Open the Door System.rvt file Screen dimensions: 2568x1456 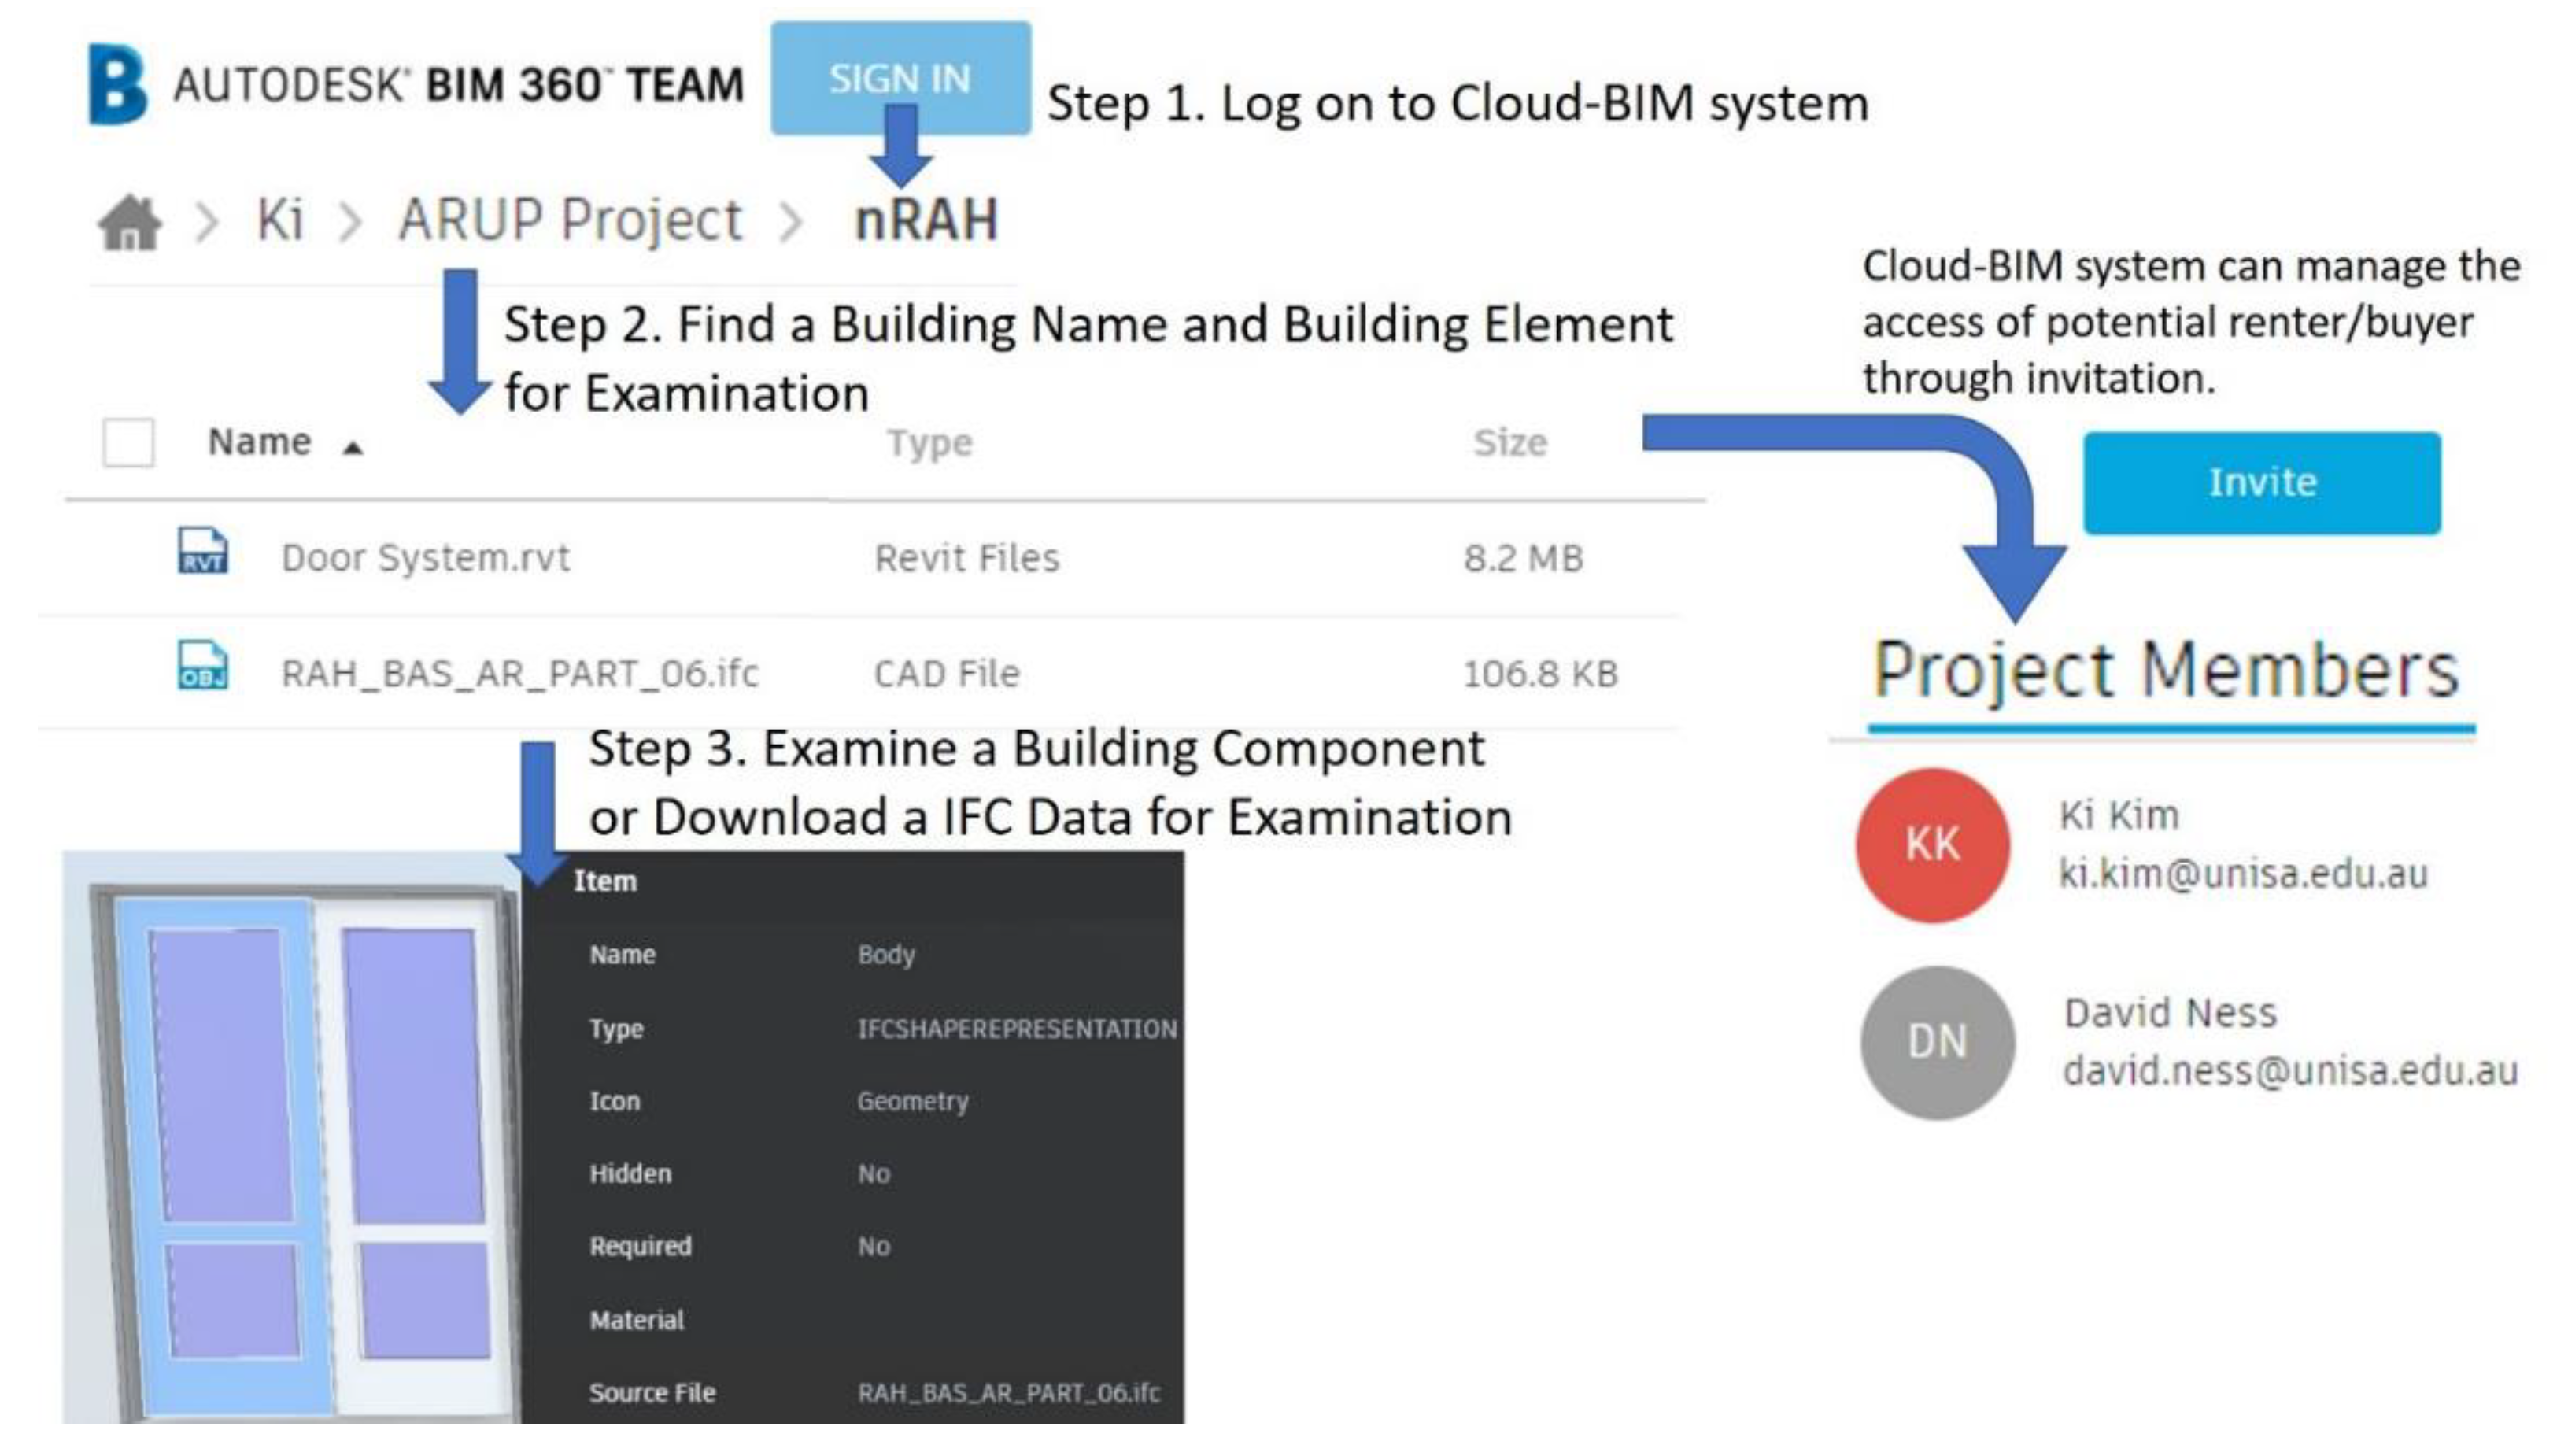pyautogui.click(x=425, y=557)
